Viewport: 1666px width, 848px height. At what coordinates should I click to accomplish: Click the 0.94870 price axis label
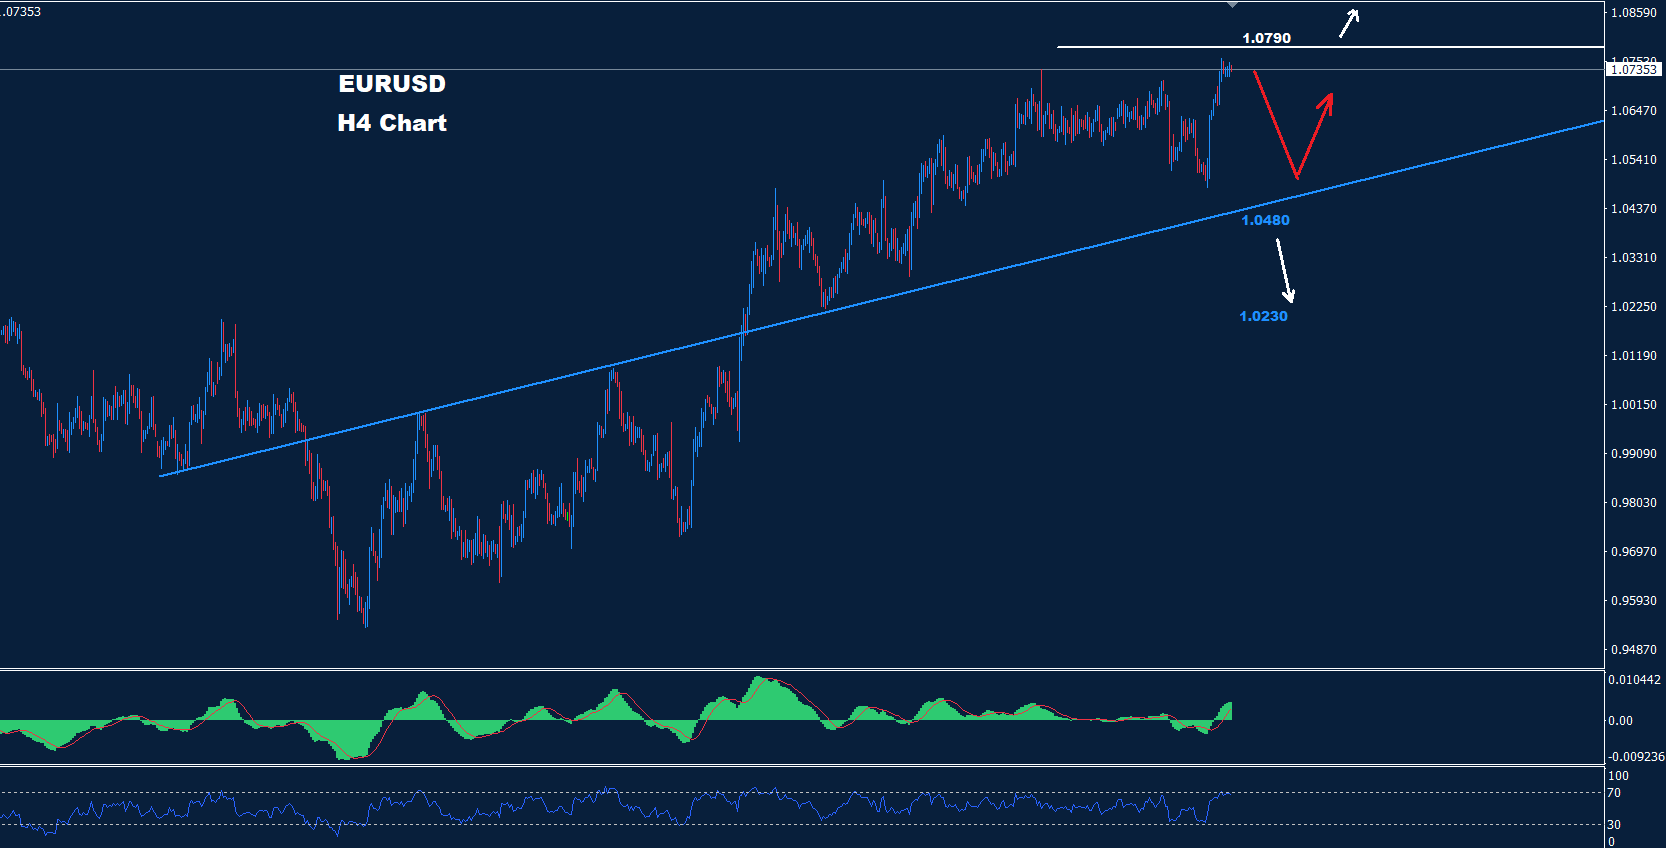1633,650
